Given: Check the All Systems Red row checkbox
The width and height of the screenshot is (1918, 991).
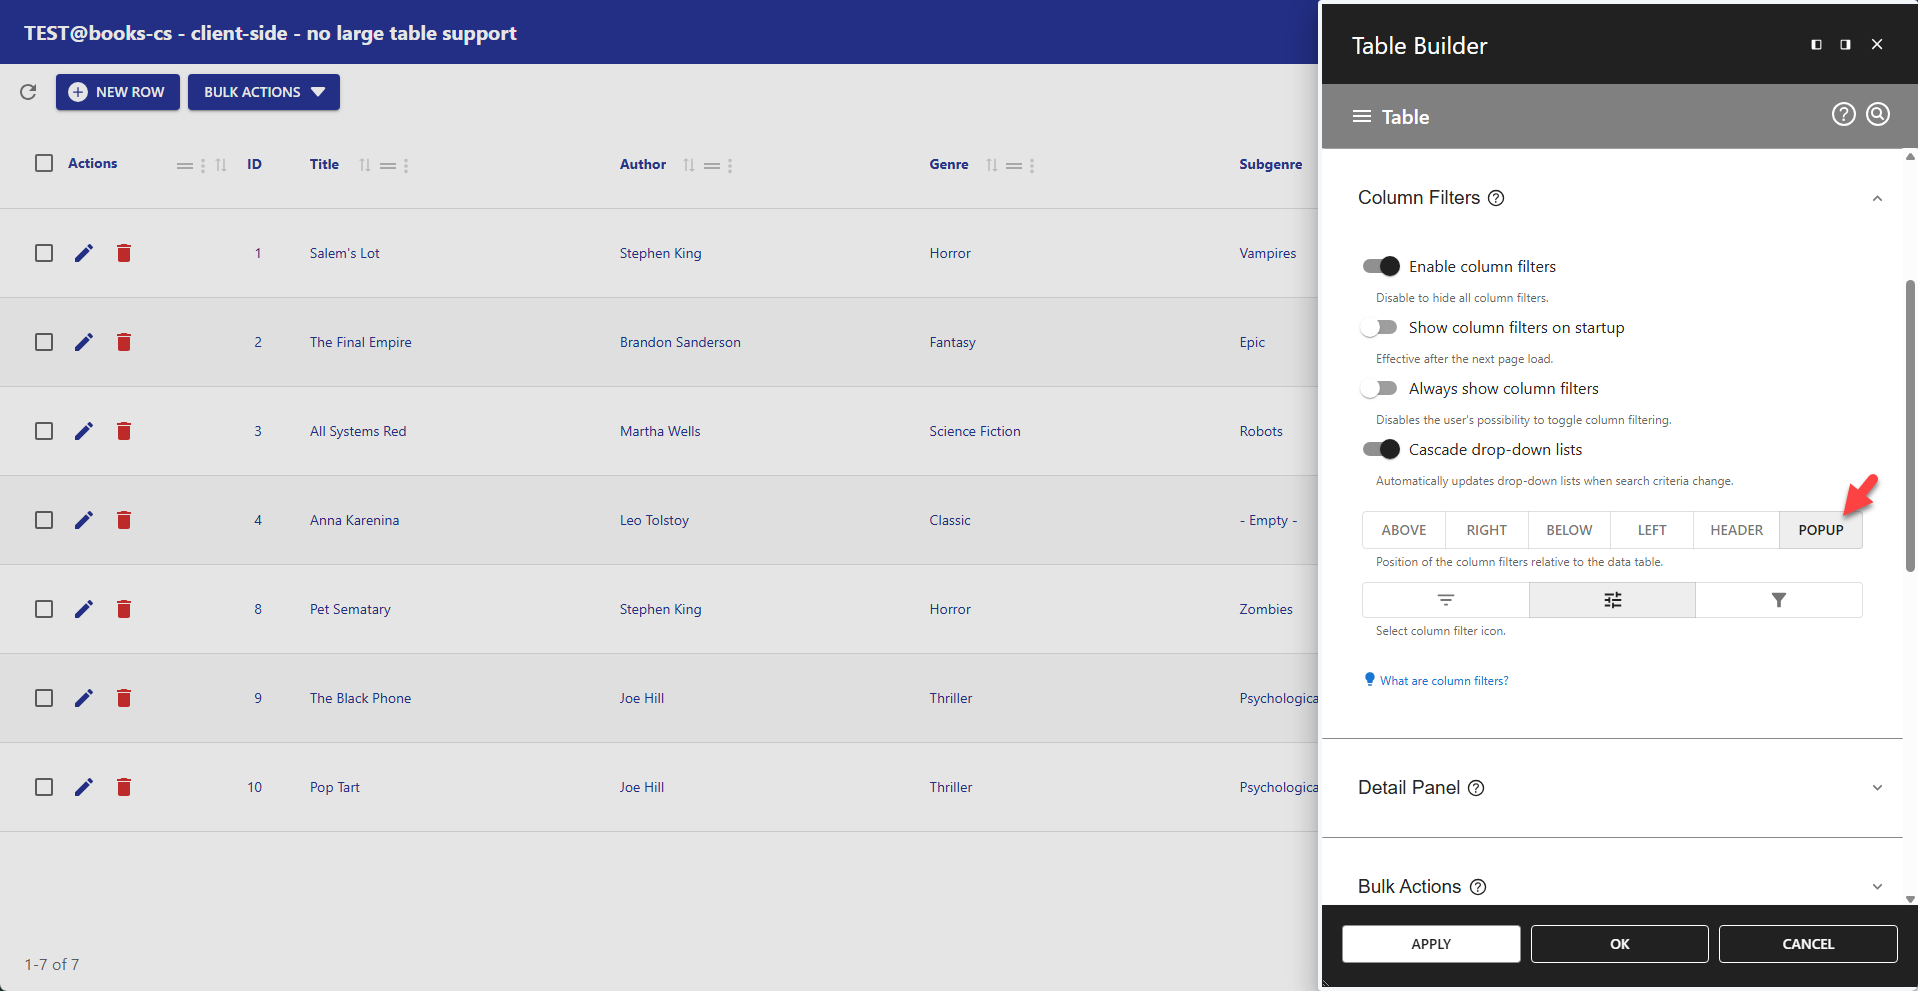Looking at the screenshot, I should pyautogui.click(x=44, y=431).
